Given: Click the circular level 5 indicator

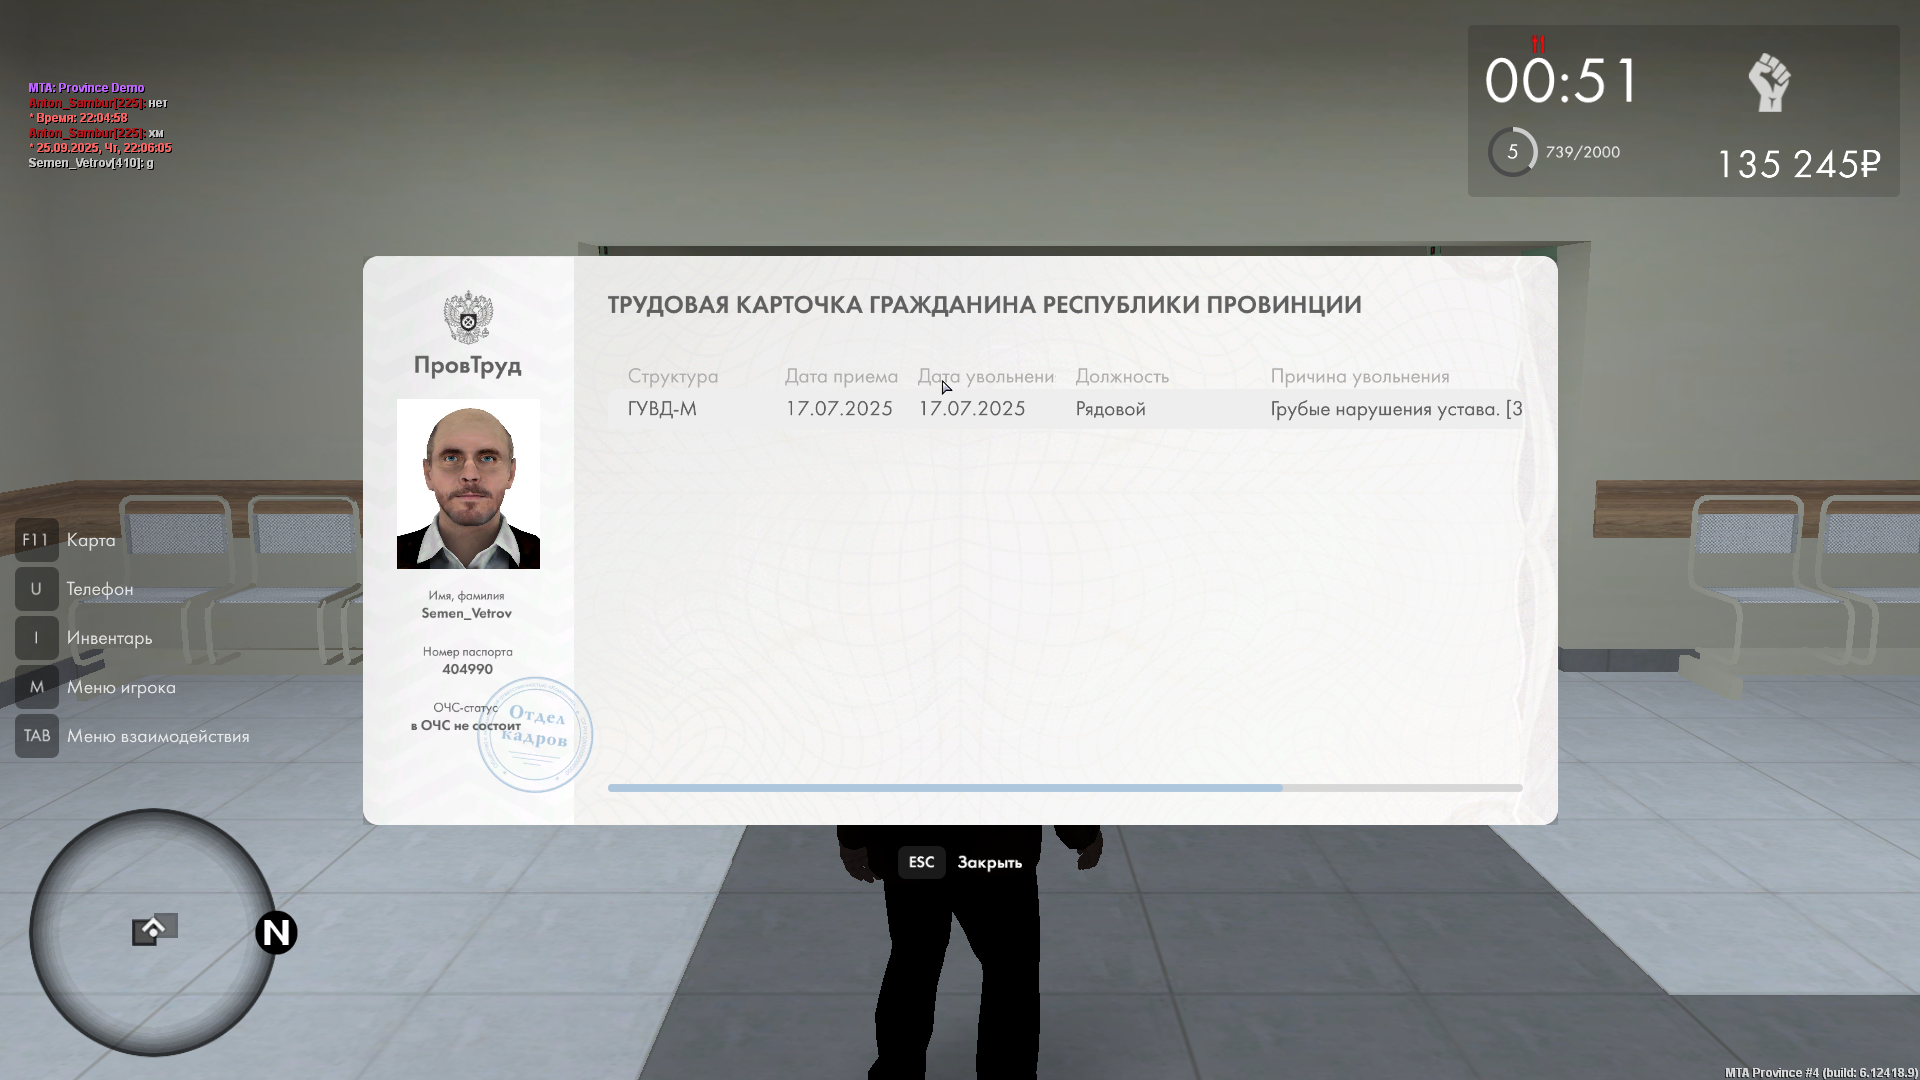Looking at the screenshot, I should [x=1512, y=152].
